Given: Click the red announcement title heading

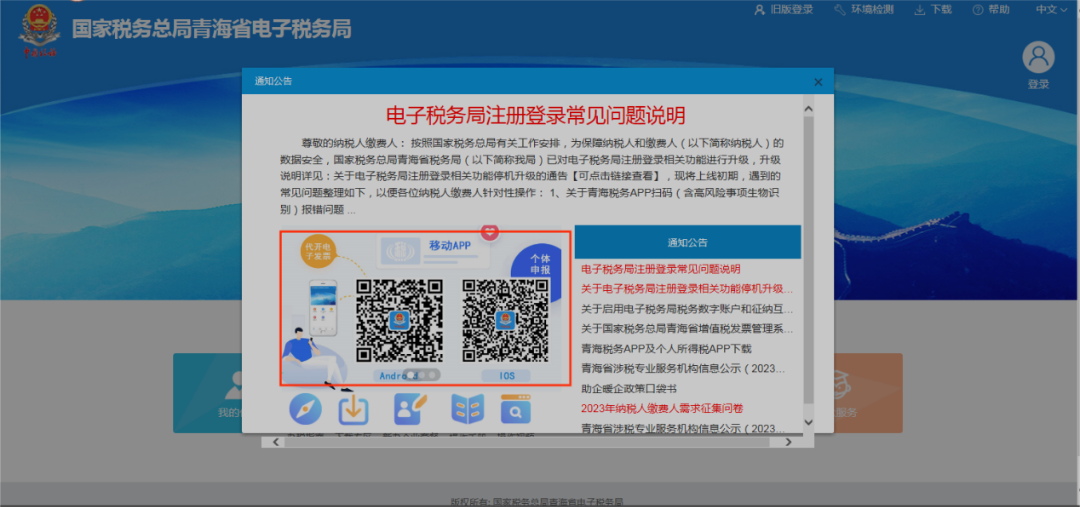Looking at the screenshot, I should 536,115.
